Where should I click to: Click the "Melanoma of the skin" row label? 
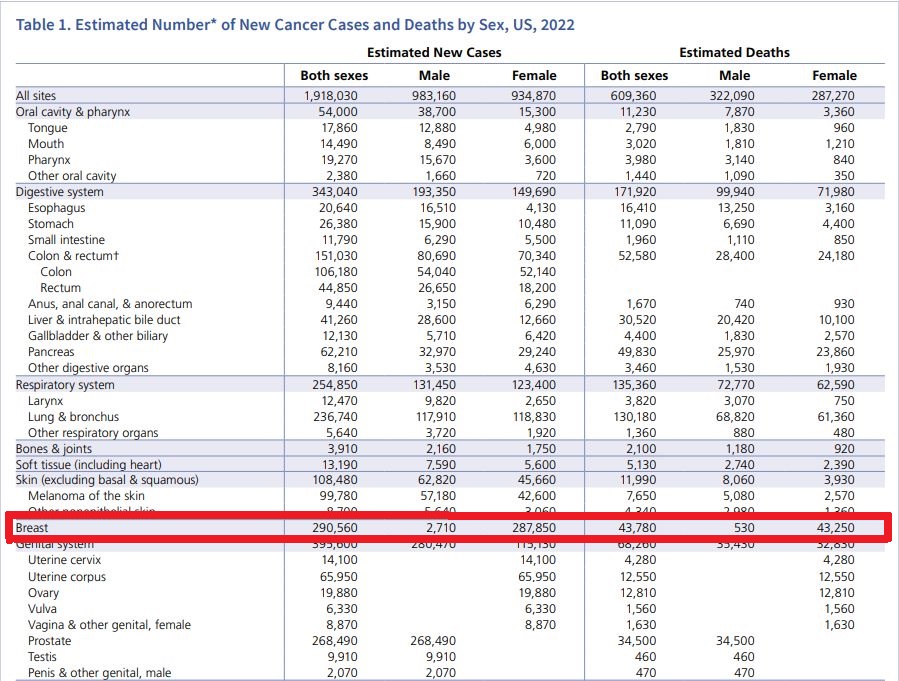click(x=86, y=496)
